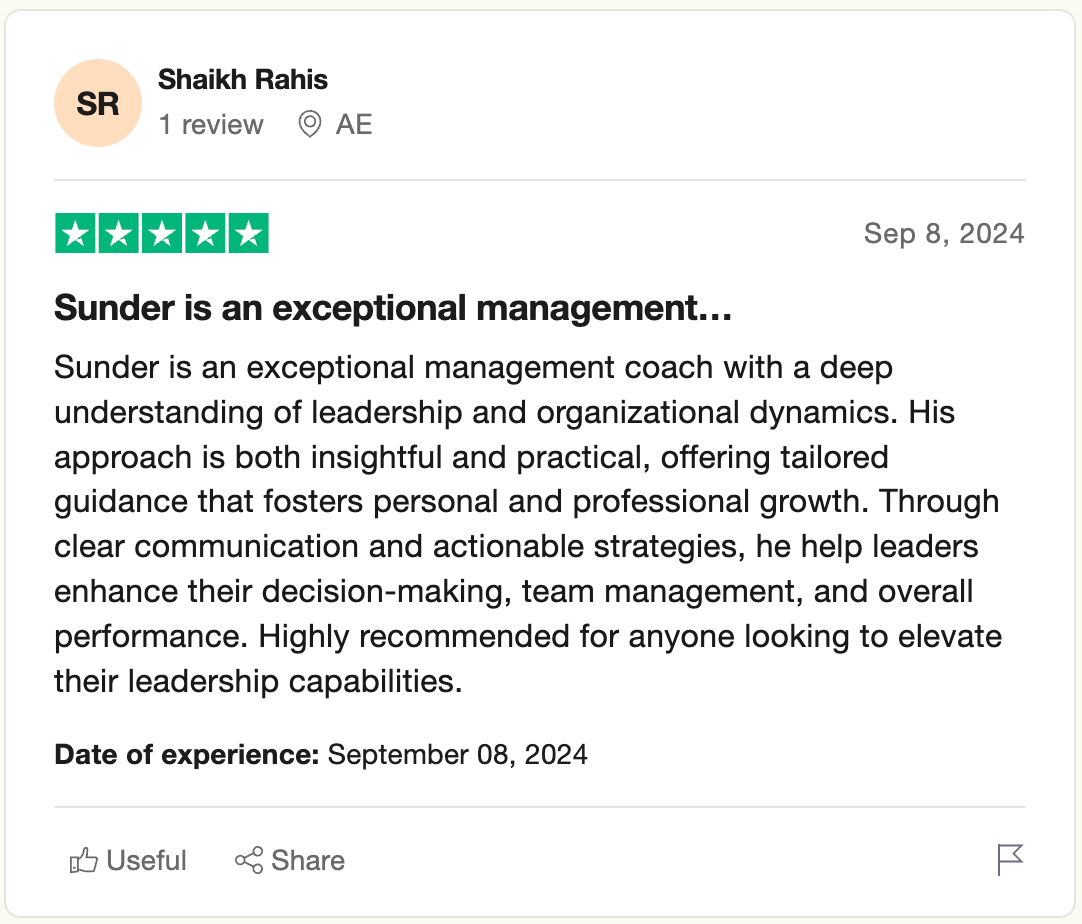
Task: Click the location pin icon
Action: coord(310,125)
